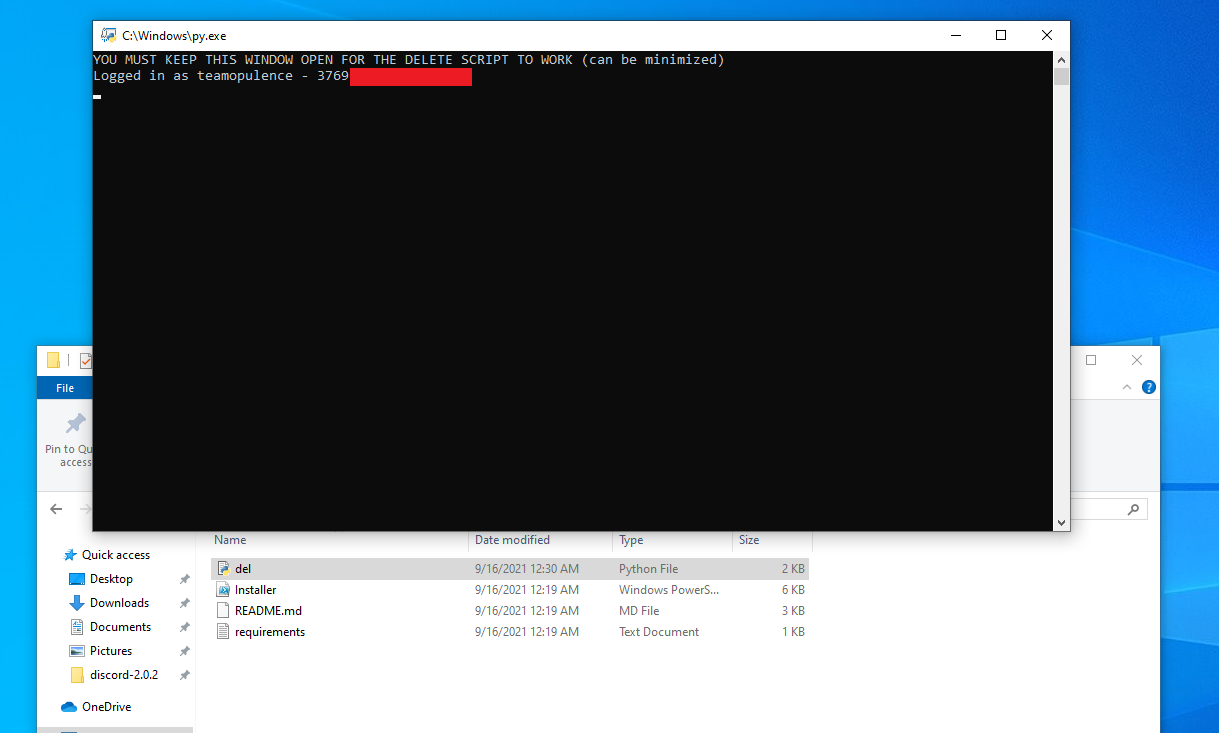Image resolution: width=1219 pixels, height=733 pixels.
Task: Click the Properties checkmark quick-access icon
Action: coord(86,360)
